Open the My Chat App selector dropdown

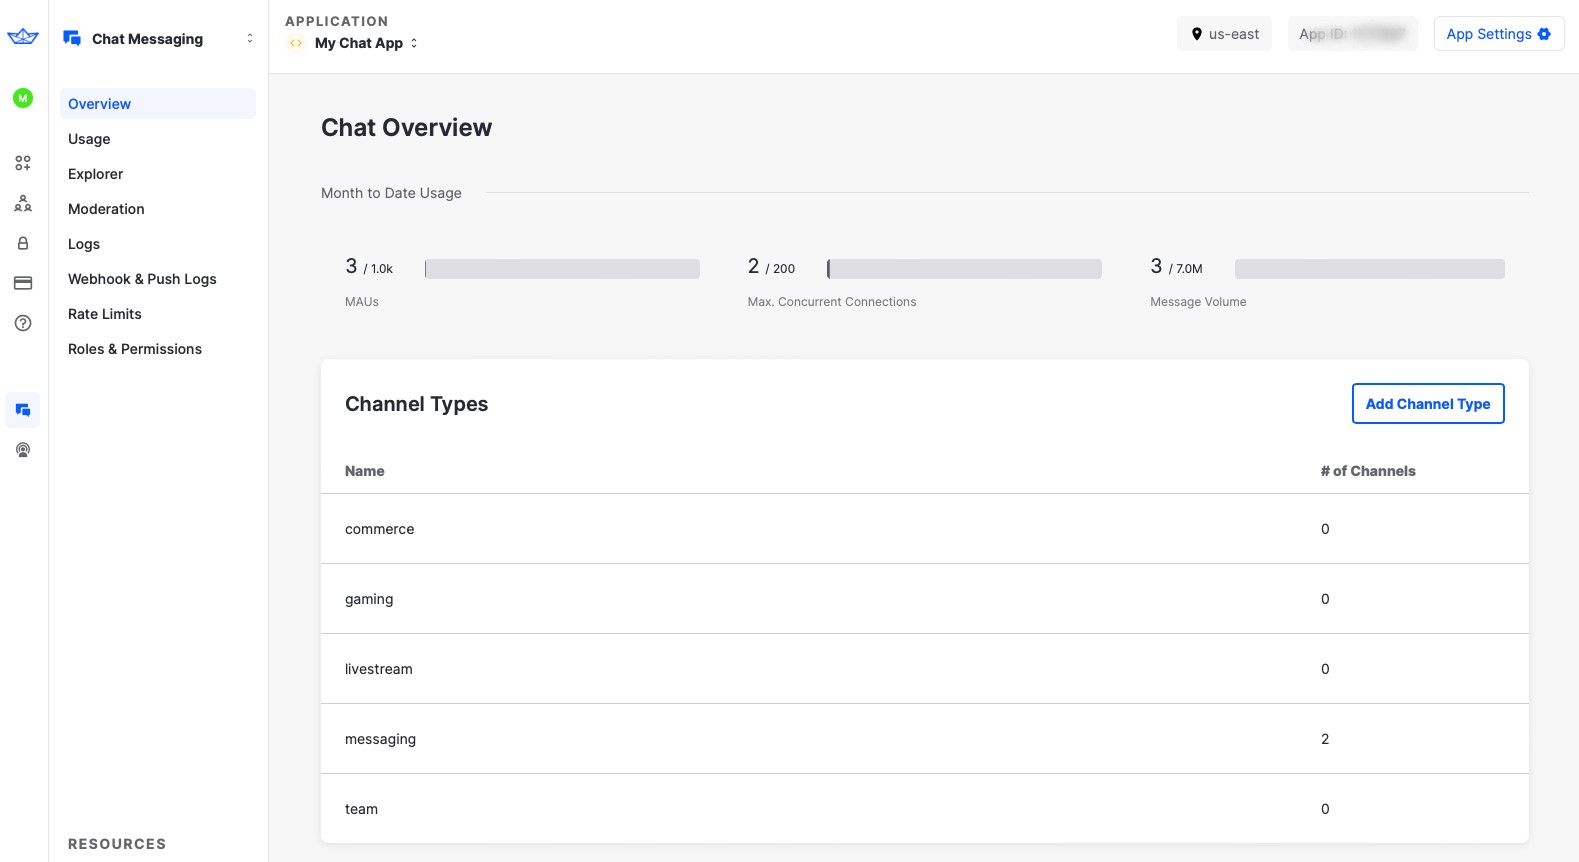point(366,43)
